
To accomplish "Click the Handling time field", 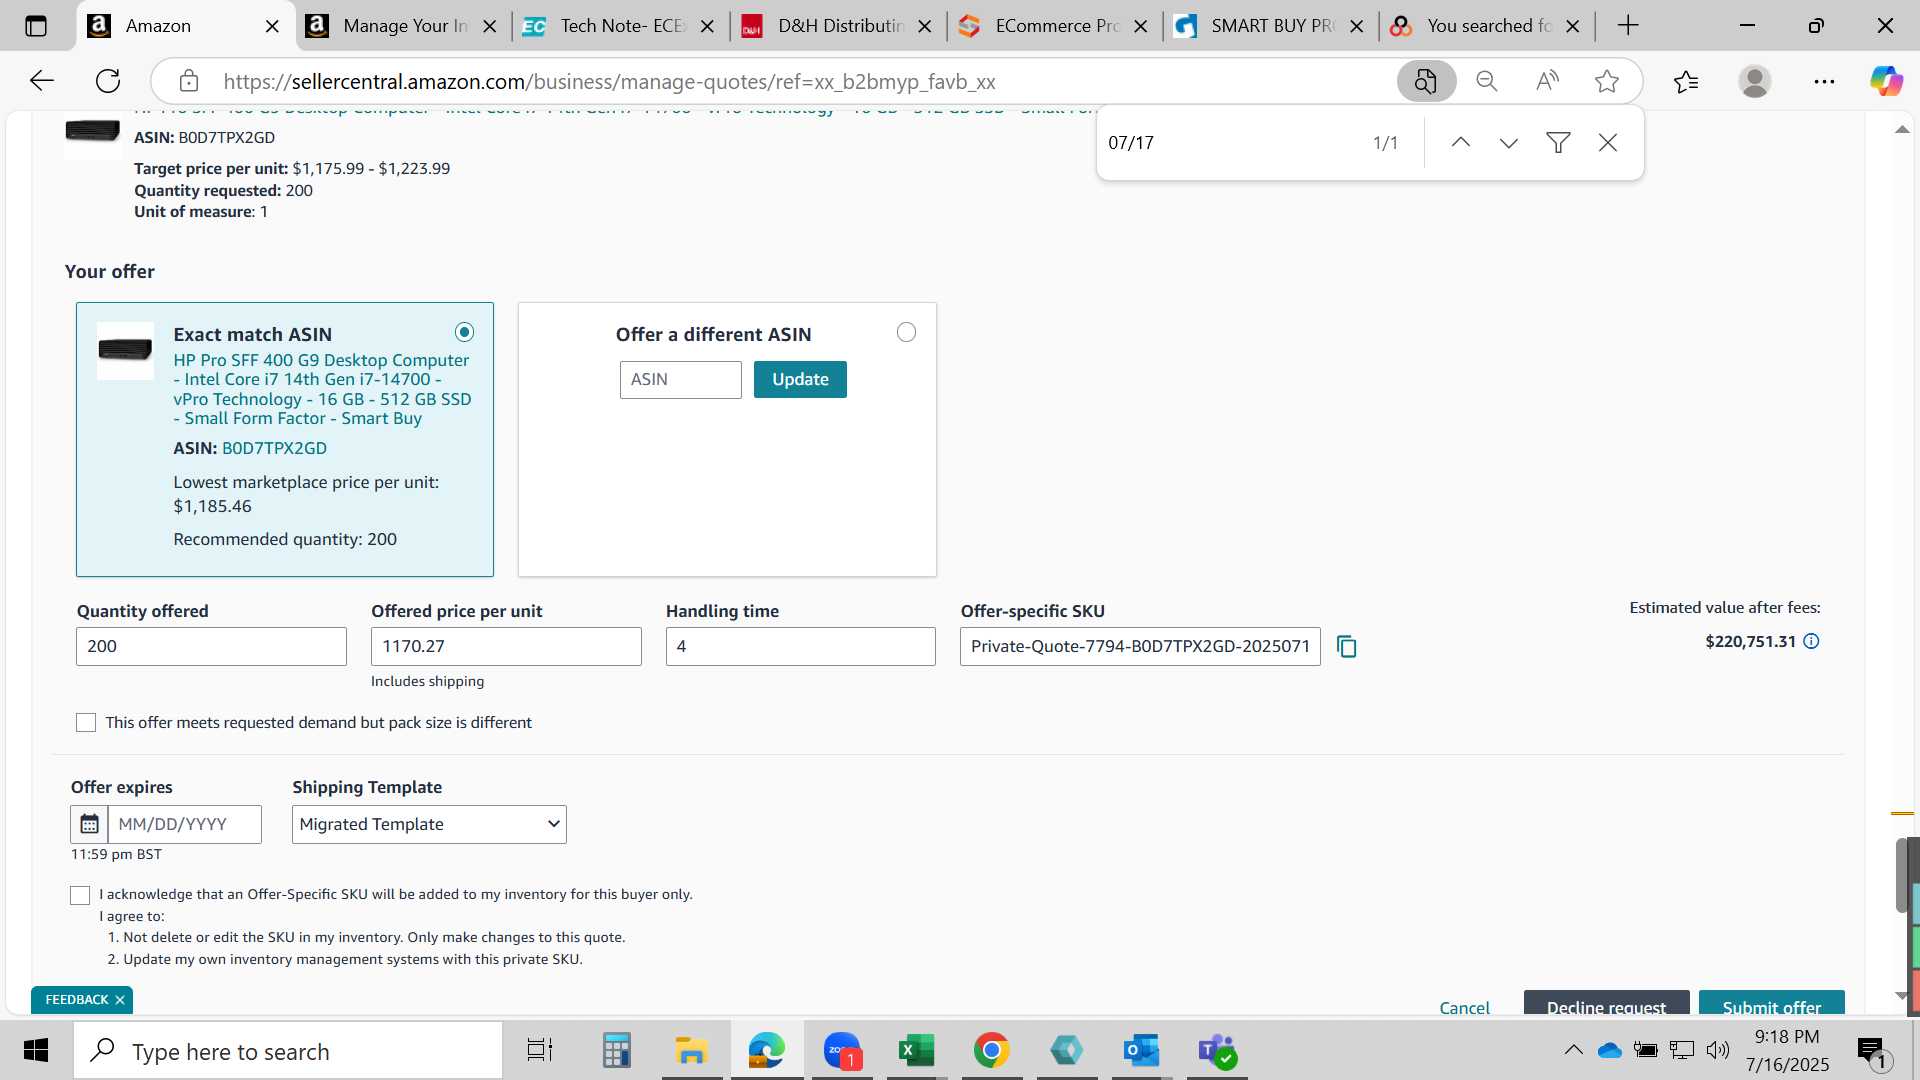I will click(x=801, y=646).
